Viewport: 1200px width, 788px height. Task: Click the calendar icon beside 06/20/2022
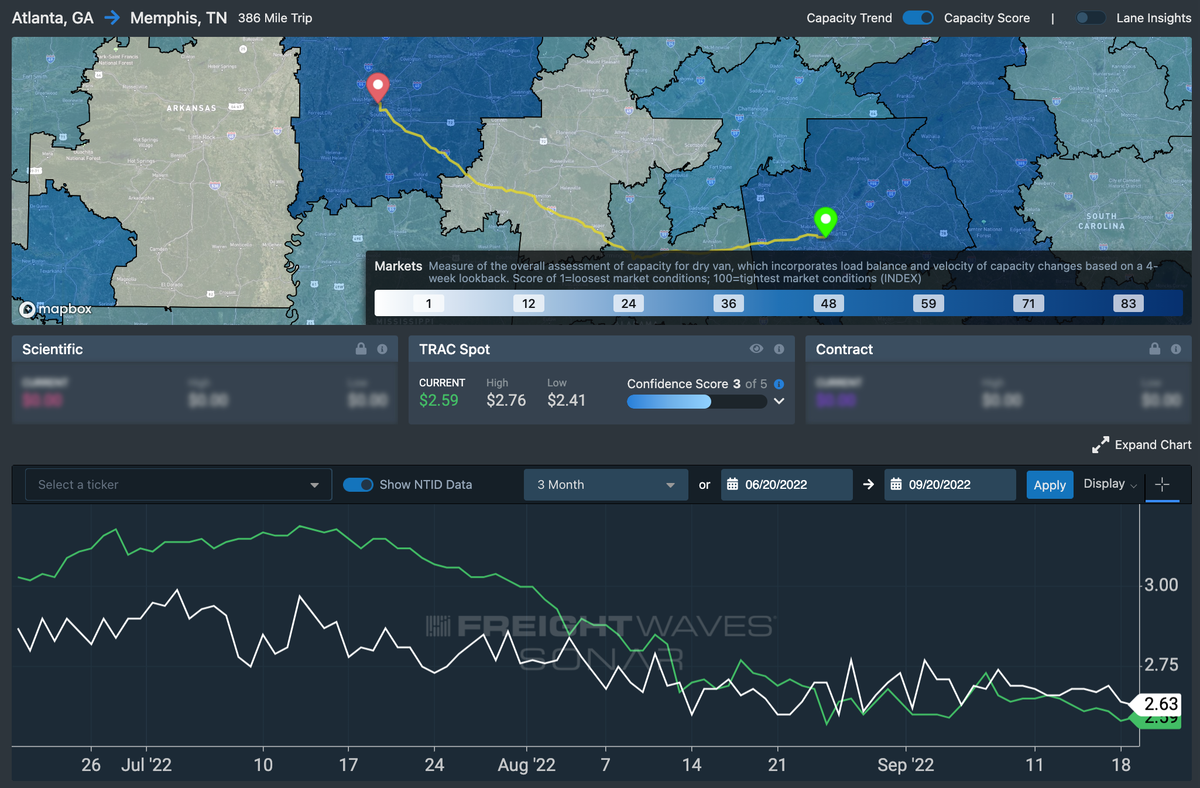(x=733, y=485)
